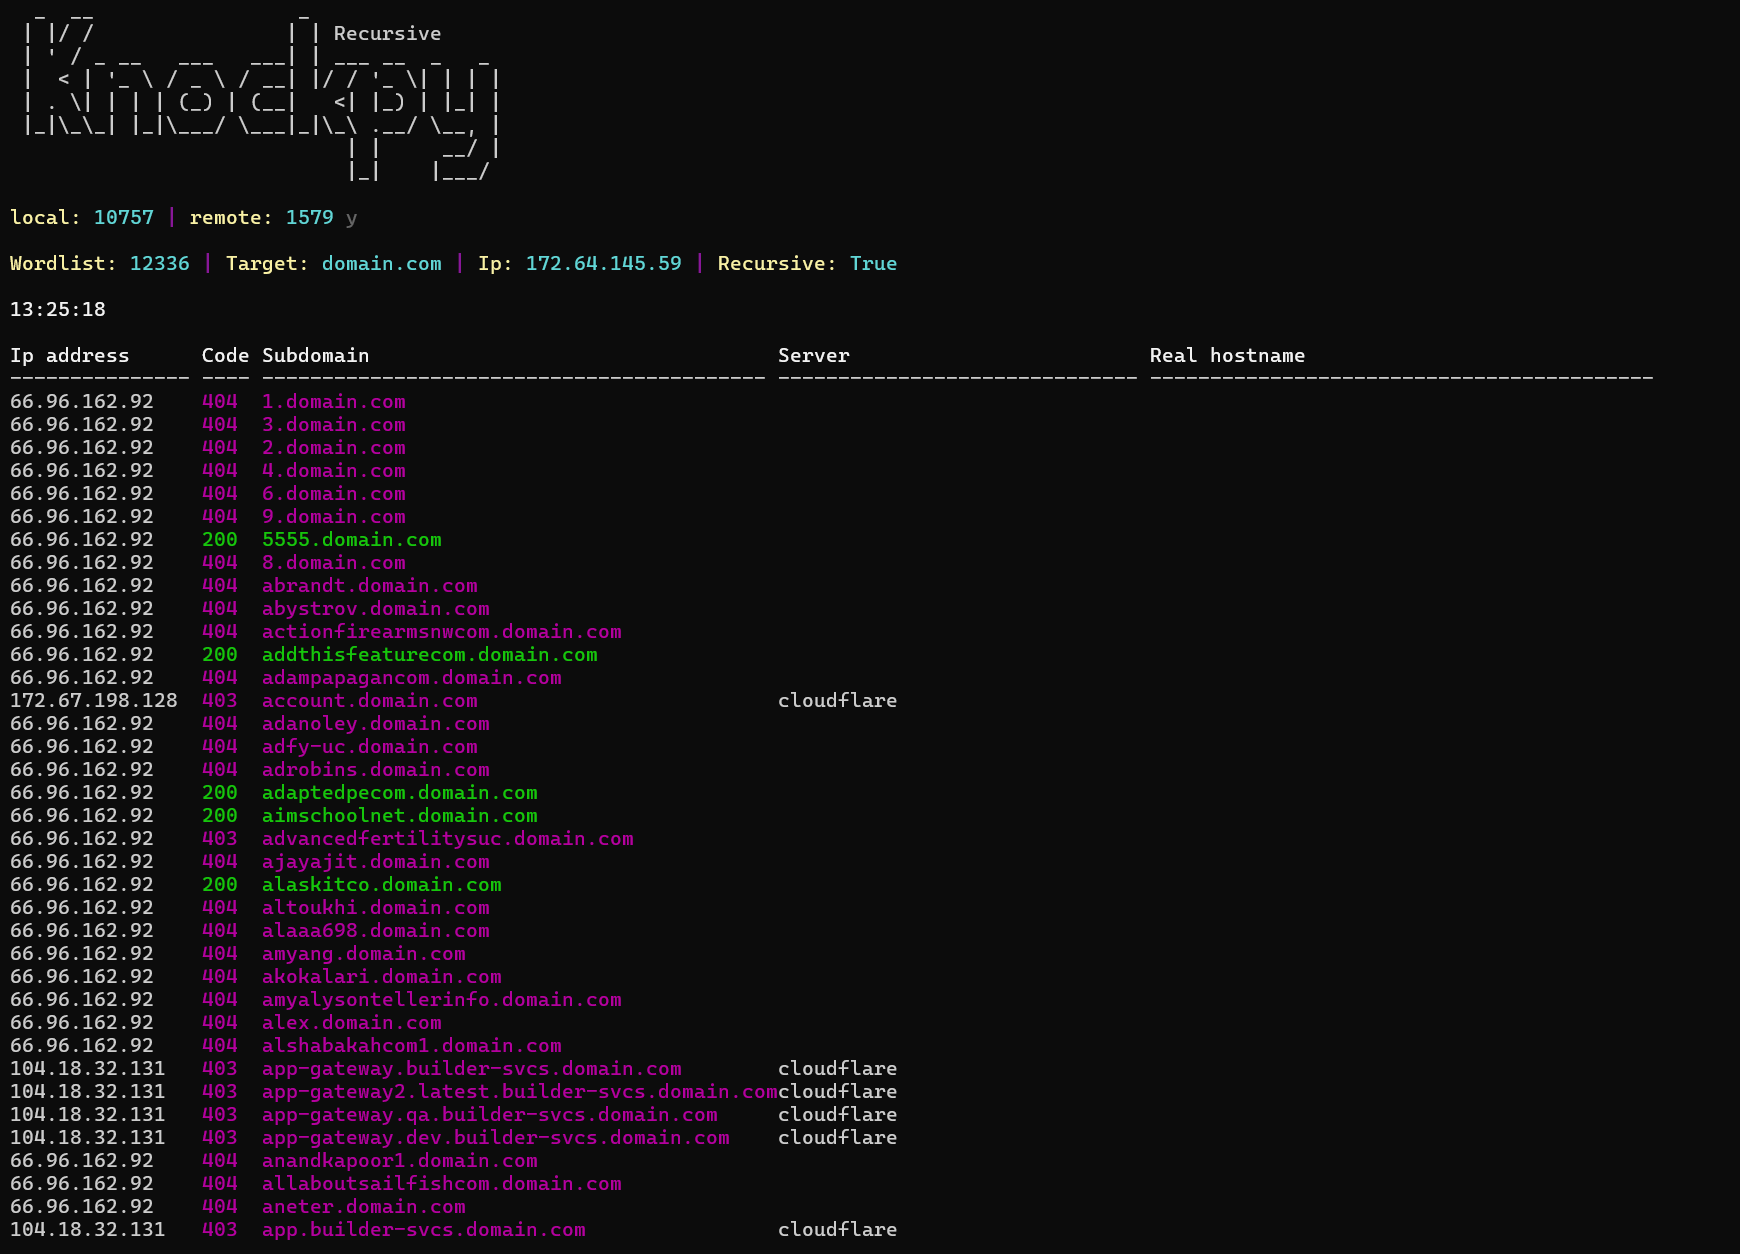Click IP address 172.67.198.128
Image resolution: width=1740 pixels, height=1254 pixels.
94,700
